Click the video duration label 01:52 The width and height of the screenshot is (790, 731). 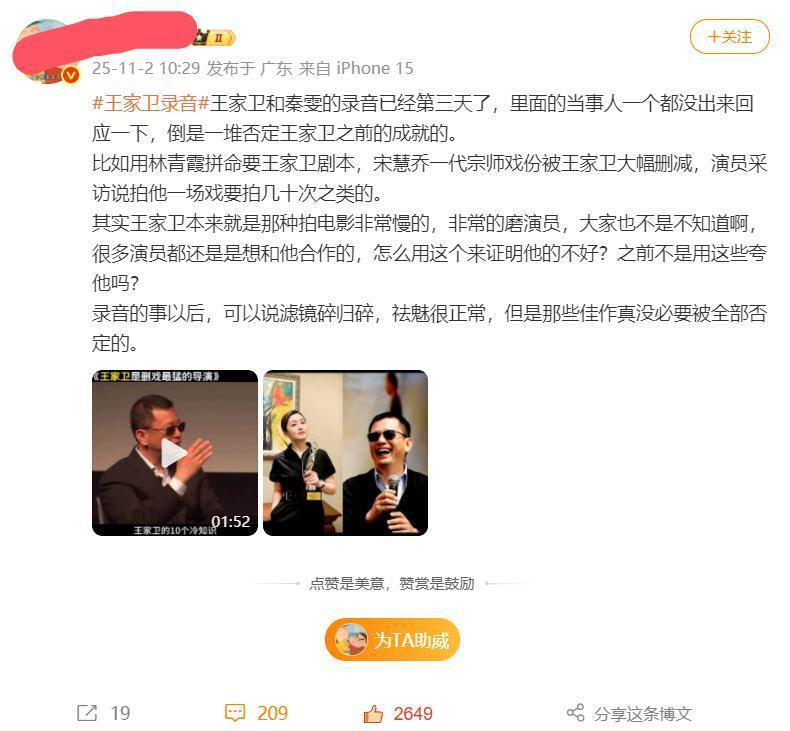(x=231, y=521)
